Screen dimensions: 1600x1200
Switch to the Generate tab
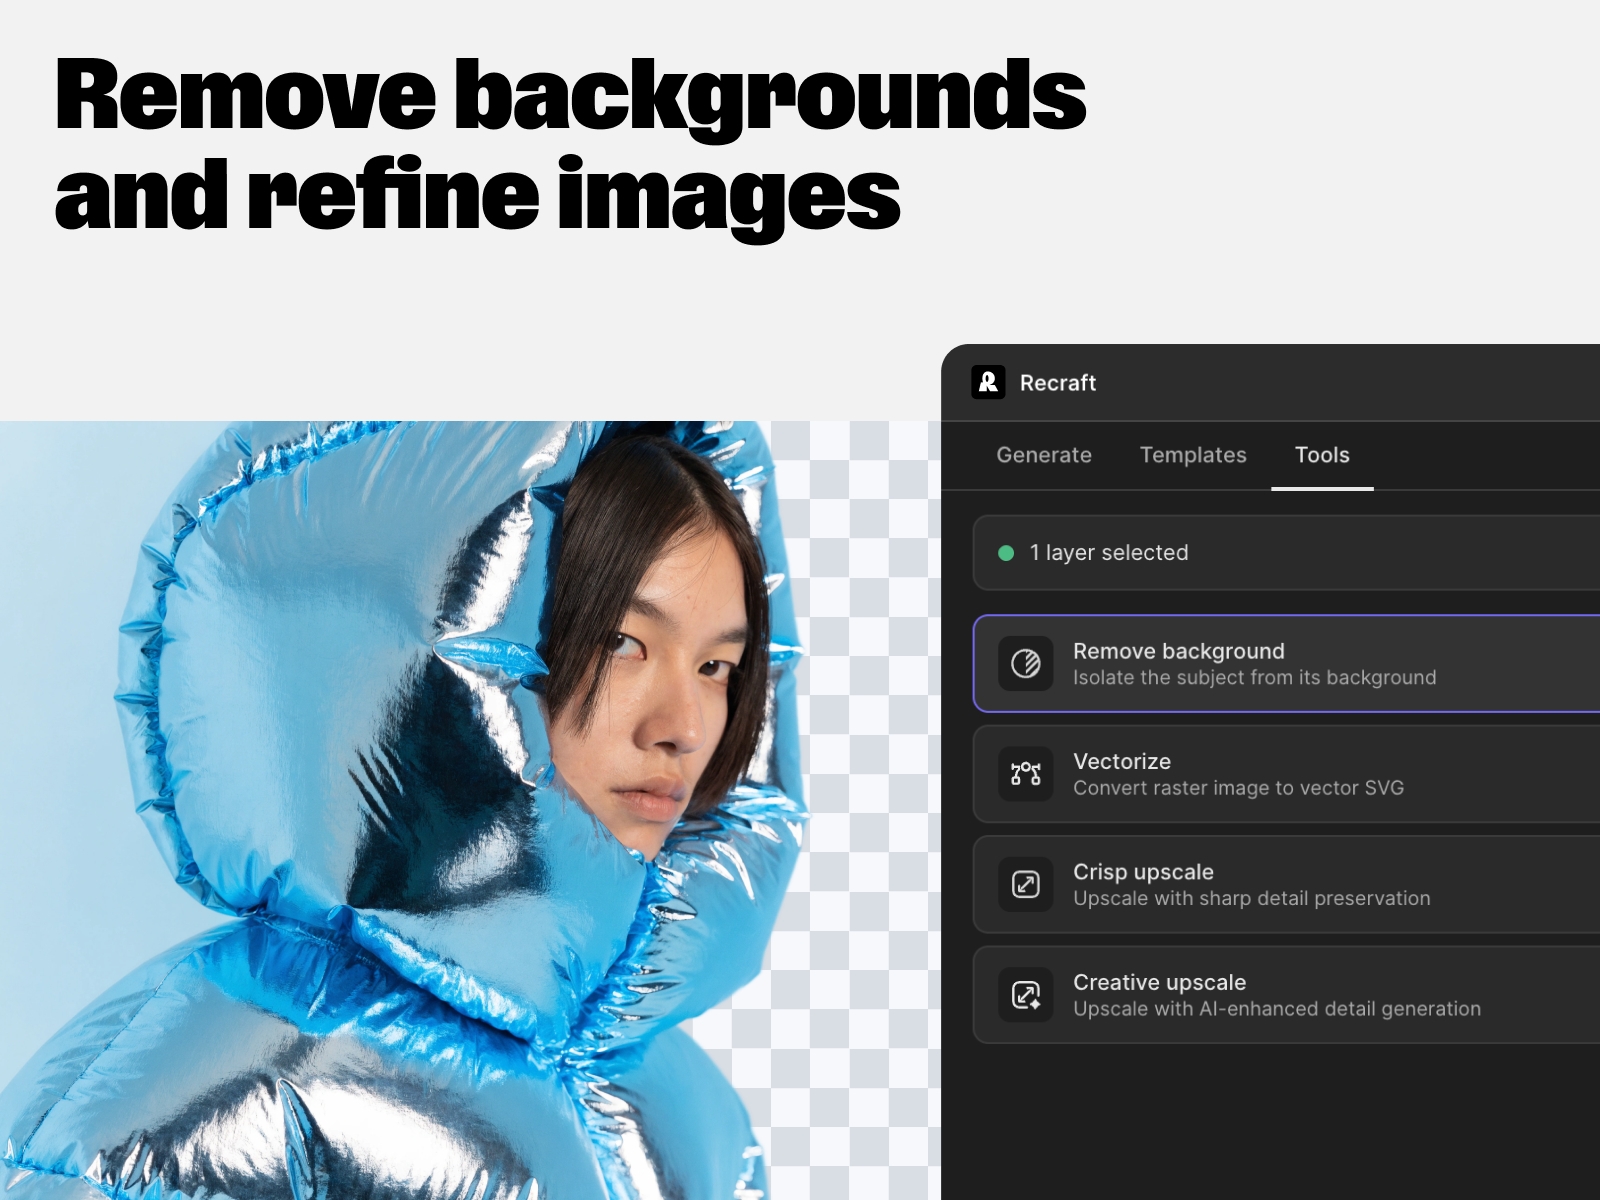tap(1044, 455)
